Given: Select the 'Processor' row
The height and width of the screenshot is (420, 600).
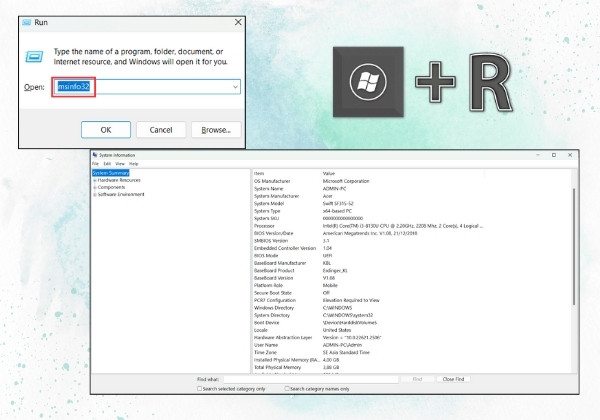Looking at the screenshot, I should (x=412, y=226).
